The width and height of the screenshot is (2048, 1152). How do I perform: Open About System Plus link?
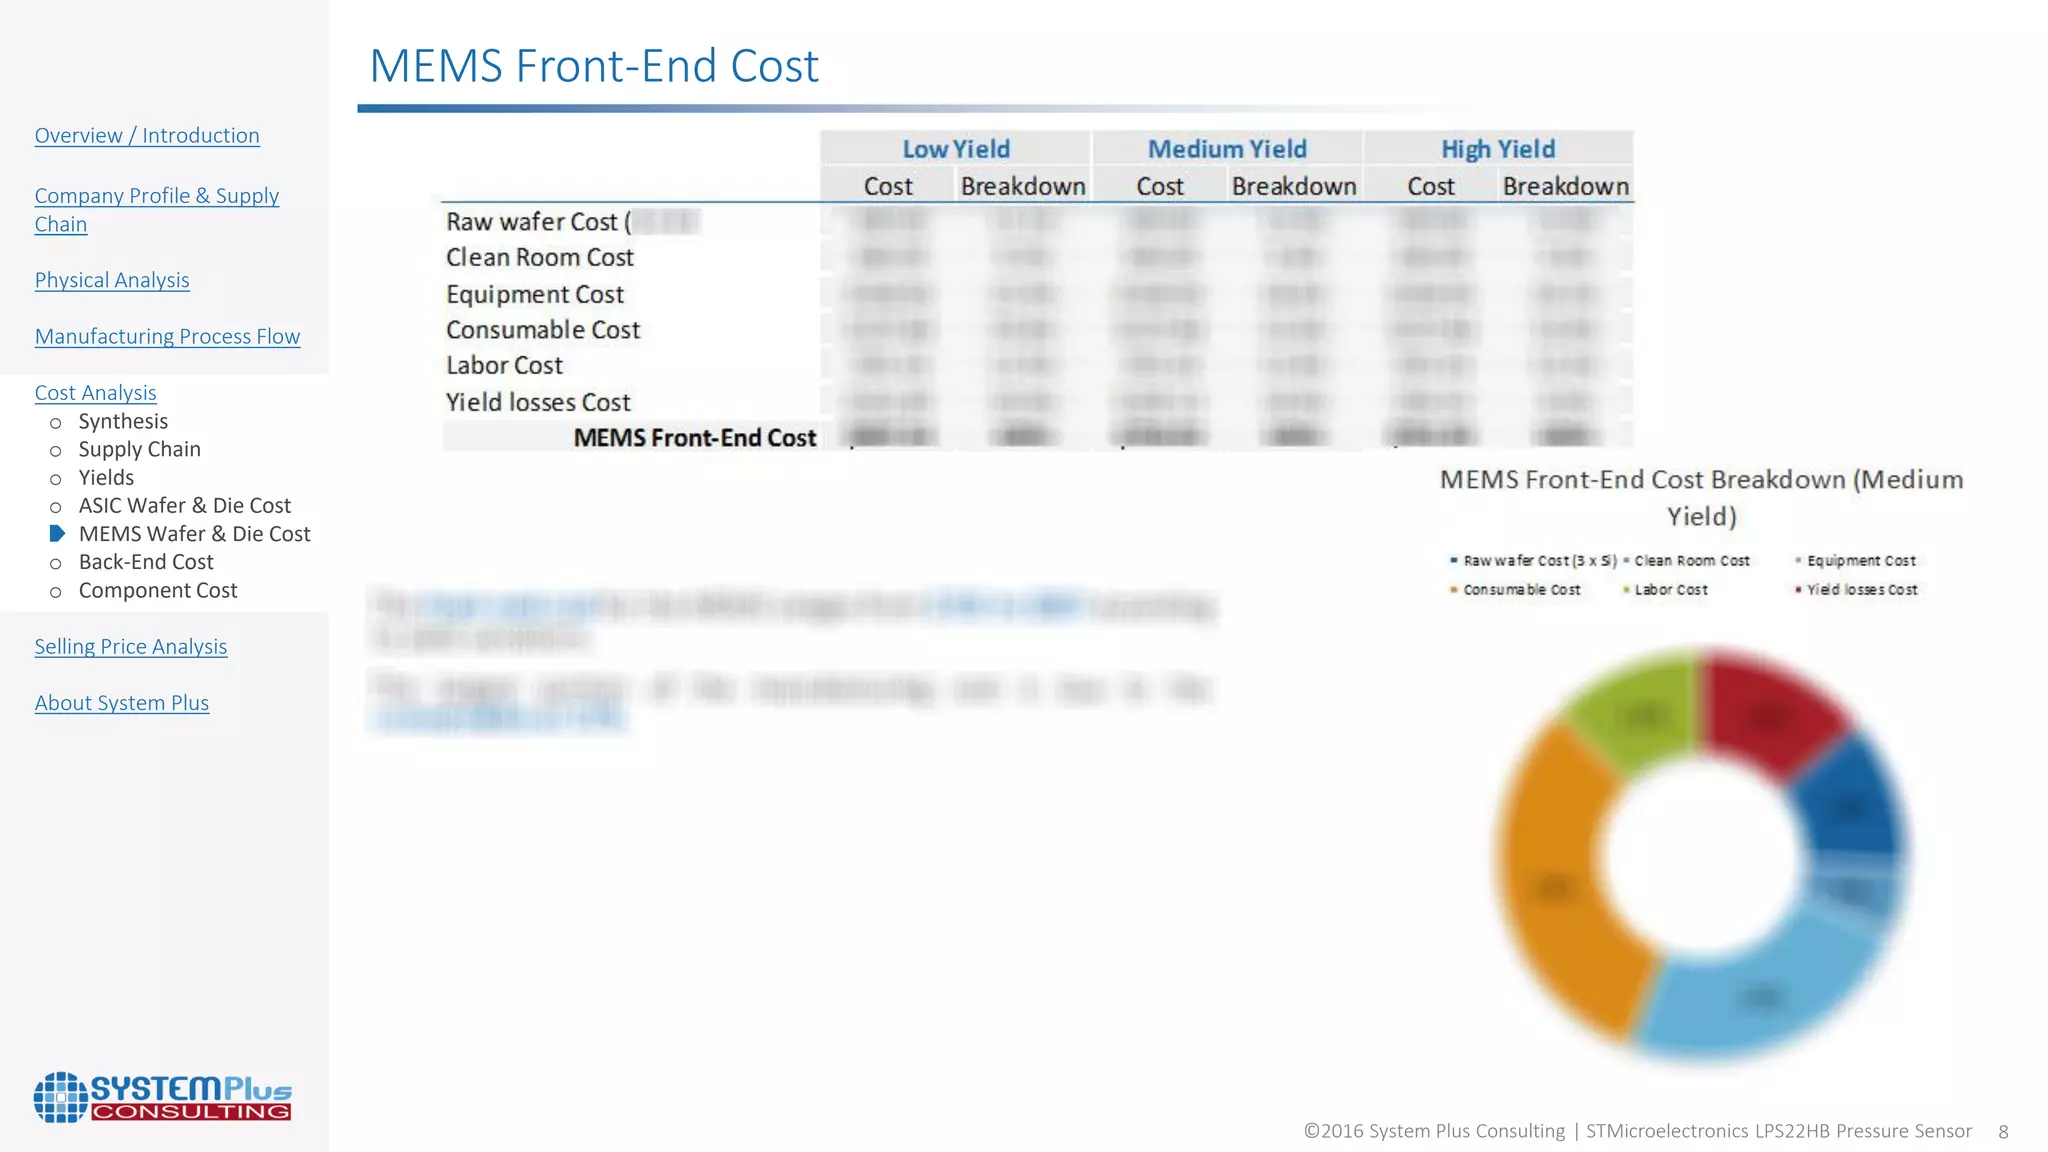[121, 703]
